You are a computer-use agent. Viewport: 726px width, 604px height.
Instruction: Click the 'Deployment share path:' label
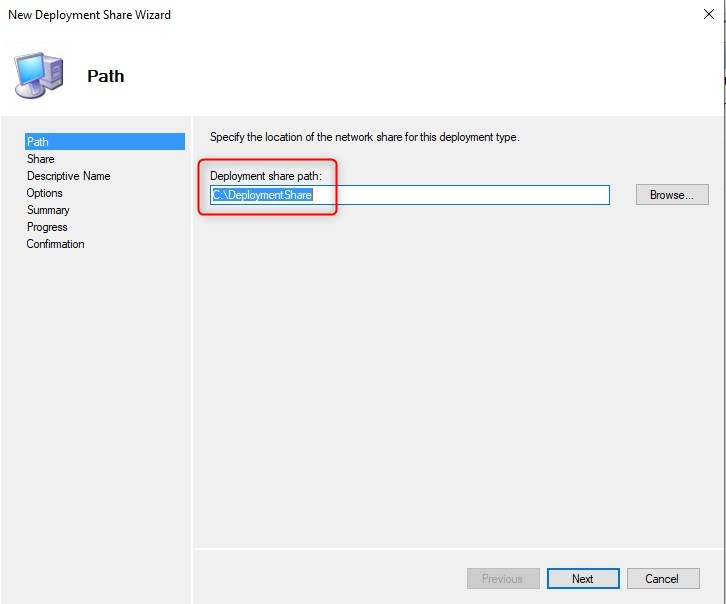tap(266, 176)
